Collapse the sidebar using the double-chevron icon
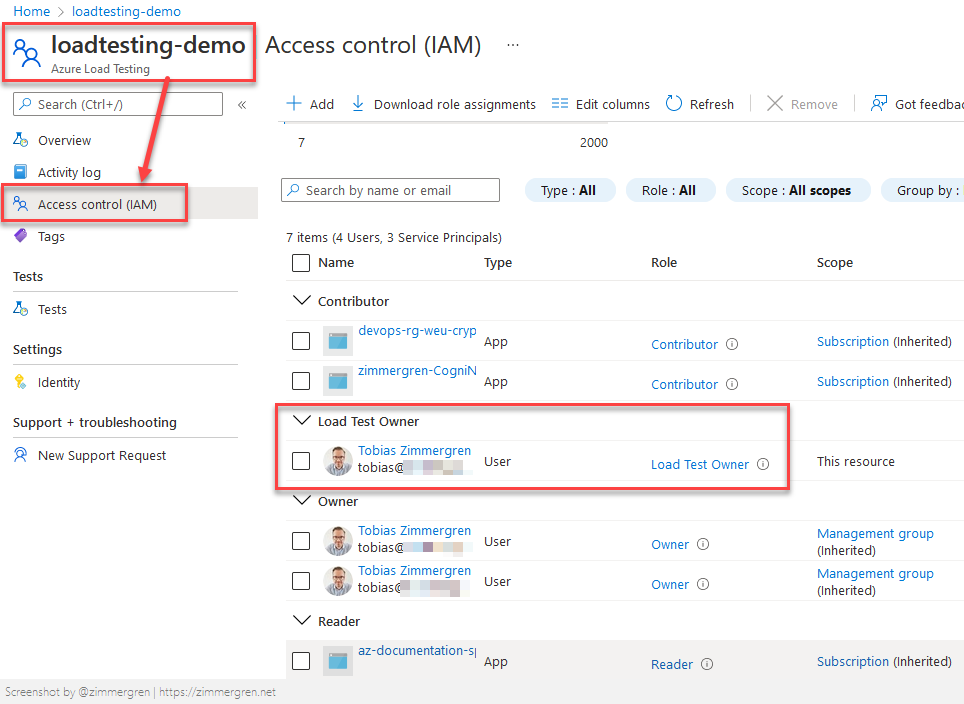Image resolution: width=964 pixels, height=704 pixels. pos(243,103)
